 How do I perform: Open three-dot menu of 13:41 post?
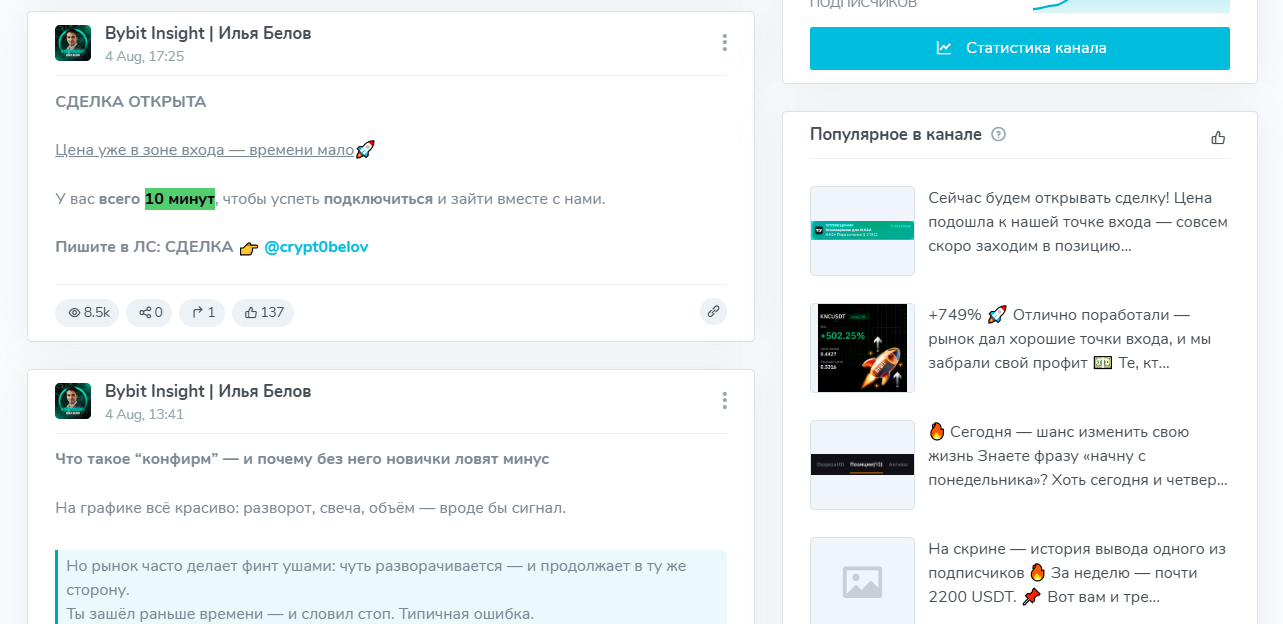[724, 401]
